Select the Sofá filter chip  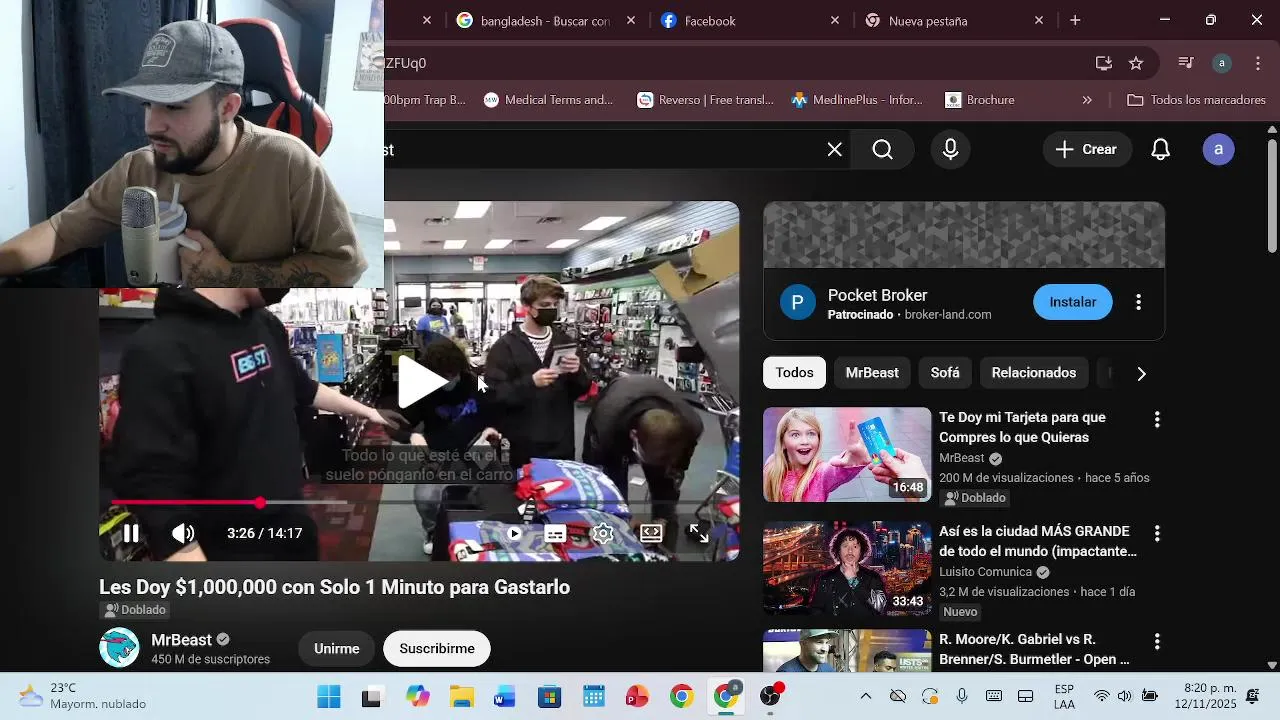[x=945, y=373]
